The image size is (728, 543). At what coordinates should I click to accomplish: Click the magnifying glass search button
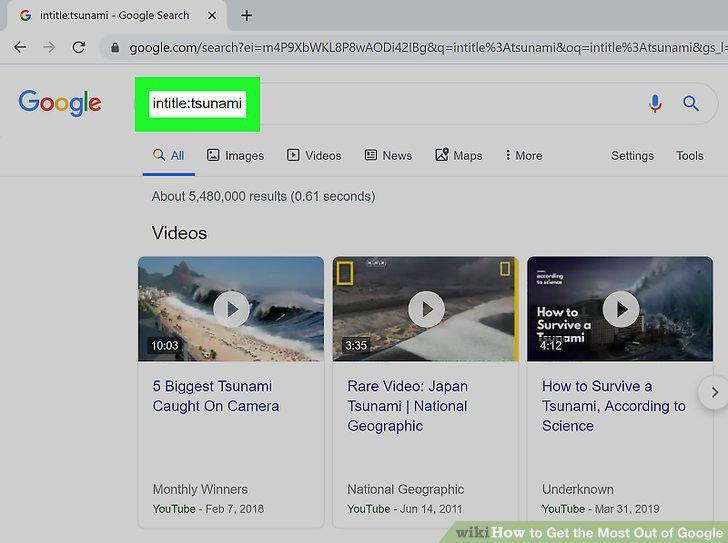[691, 103]
